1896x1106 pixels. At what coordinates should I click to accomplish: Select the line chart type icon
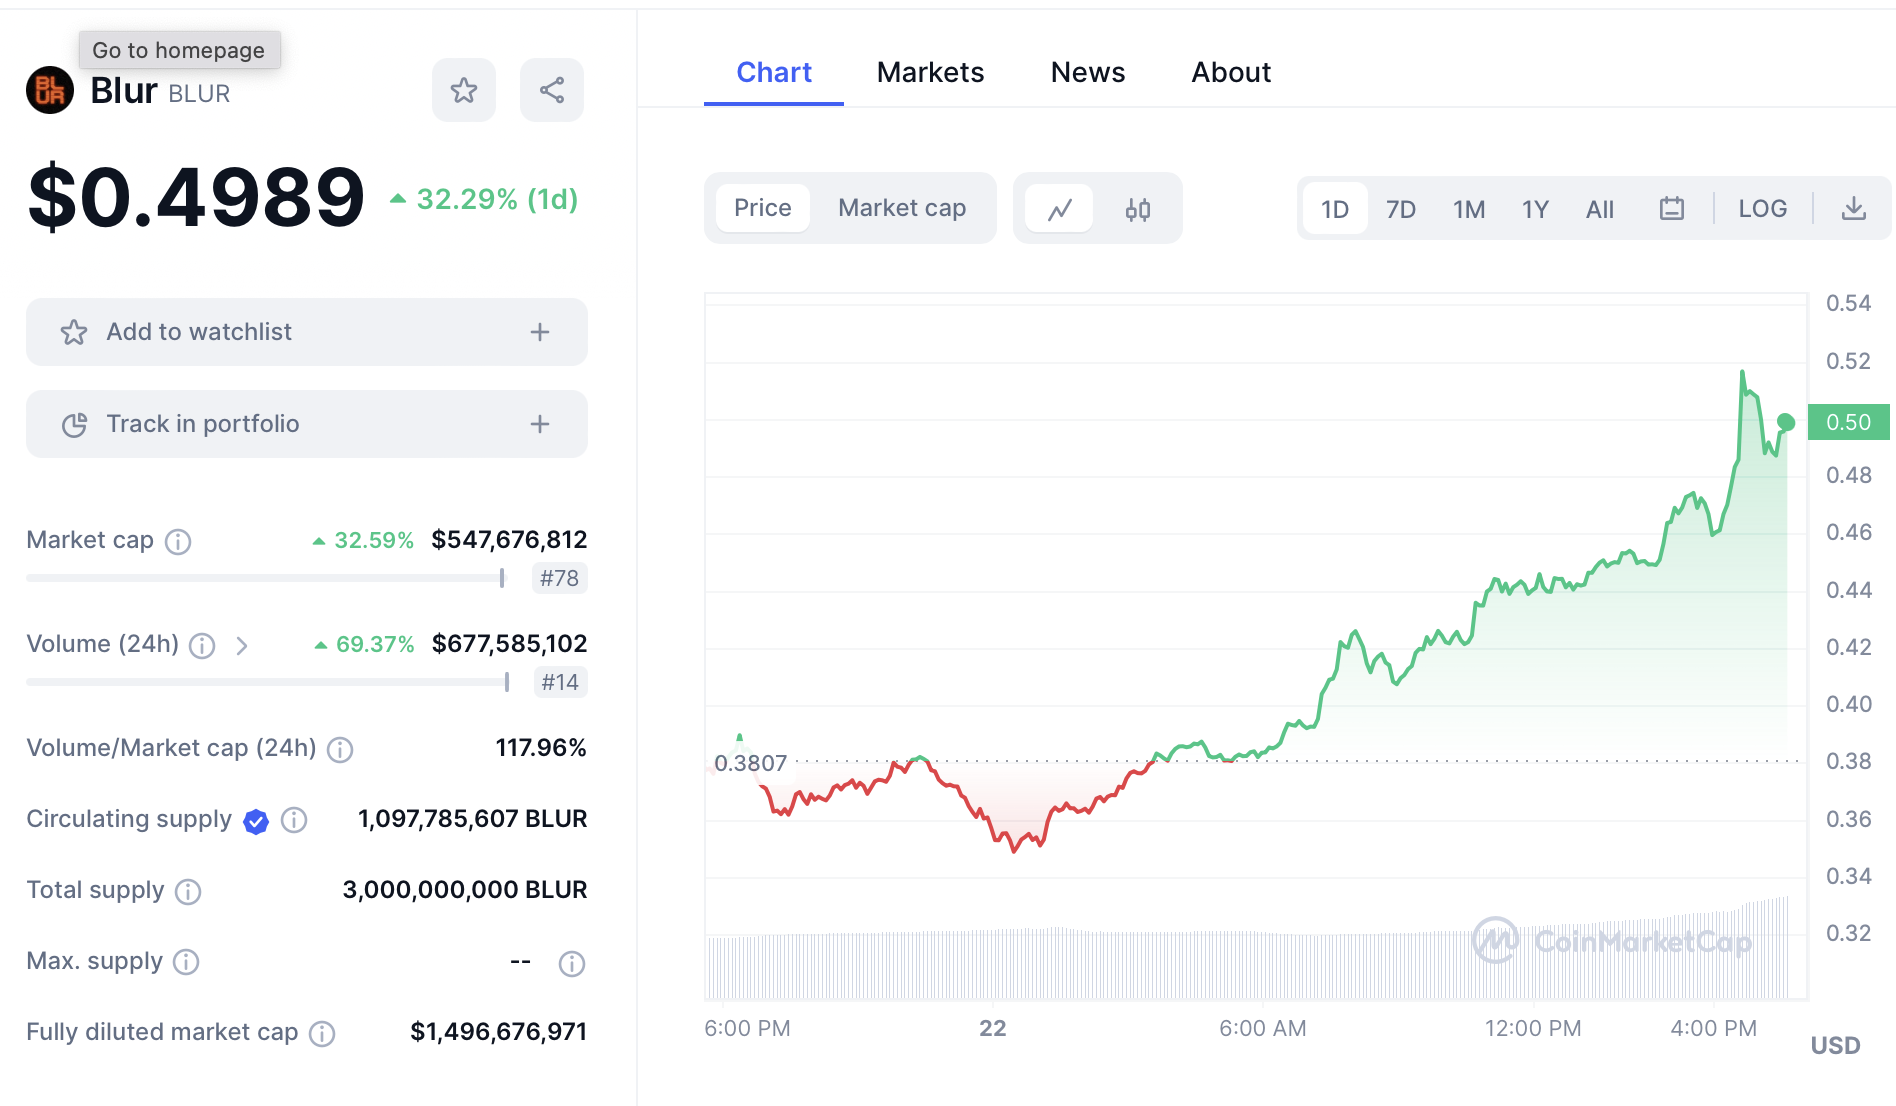pyautogui.click(x=1059, y=209)
